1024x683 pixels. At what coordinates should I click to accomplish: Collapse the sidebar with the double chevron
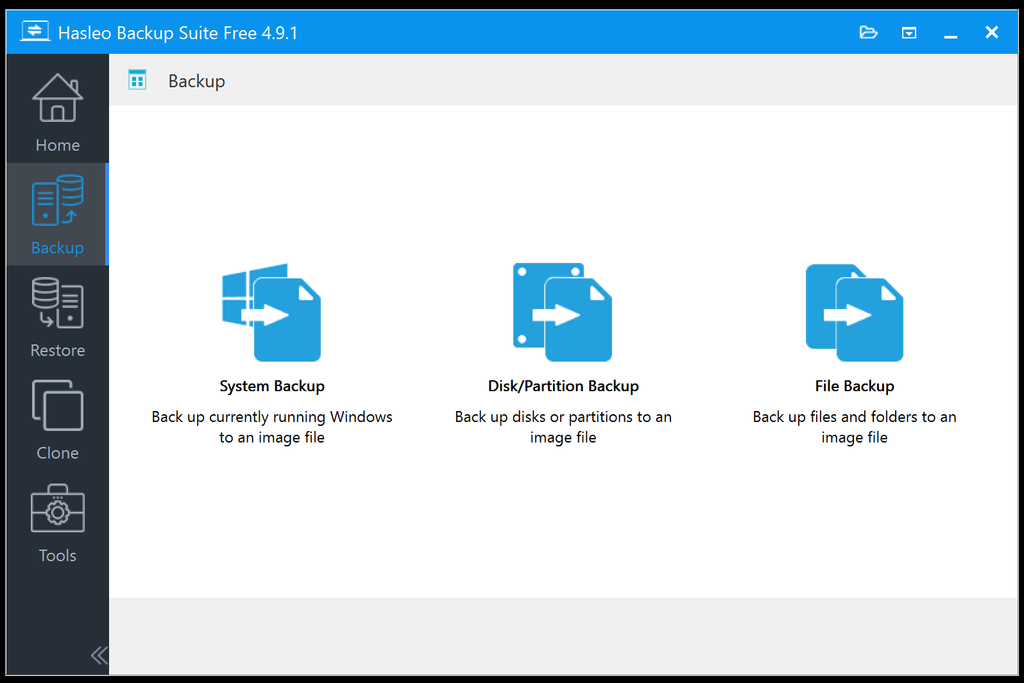99,655
